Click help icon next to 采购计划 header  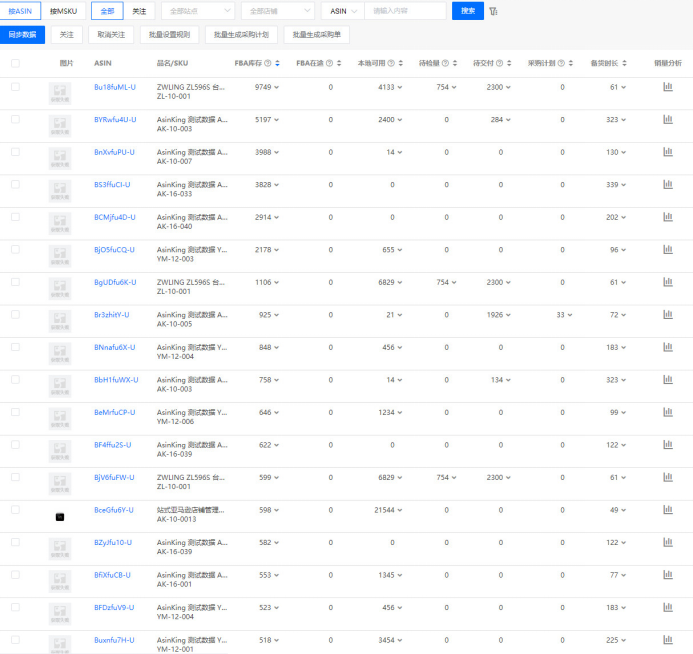click(565, 63)
